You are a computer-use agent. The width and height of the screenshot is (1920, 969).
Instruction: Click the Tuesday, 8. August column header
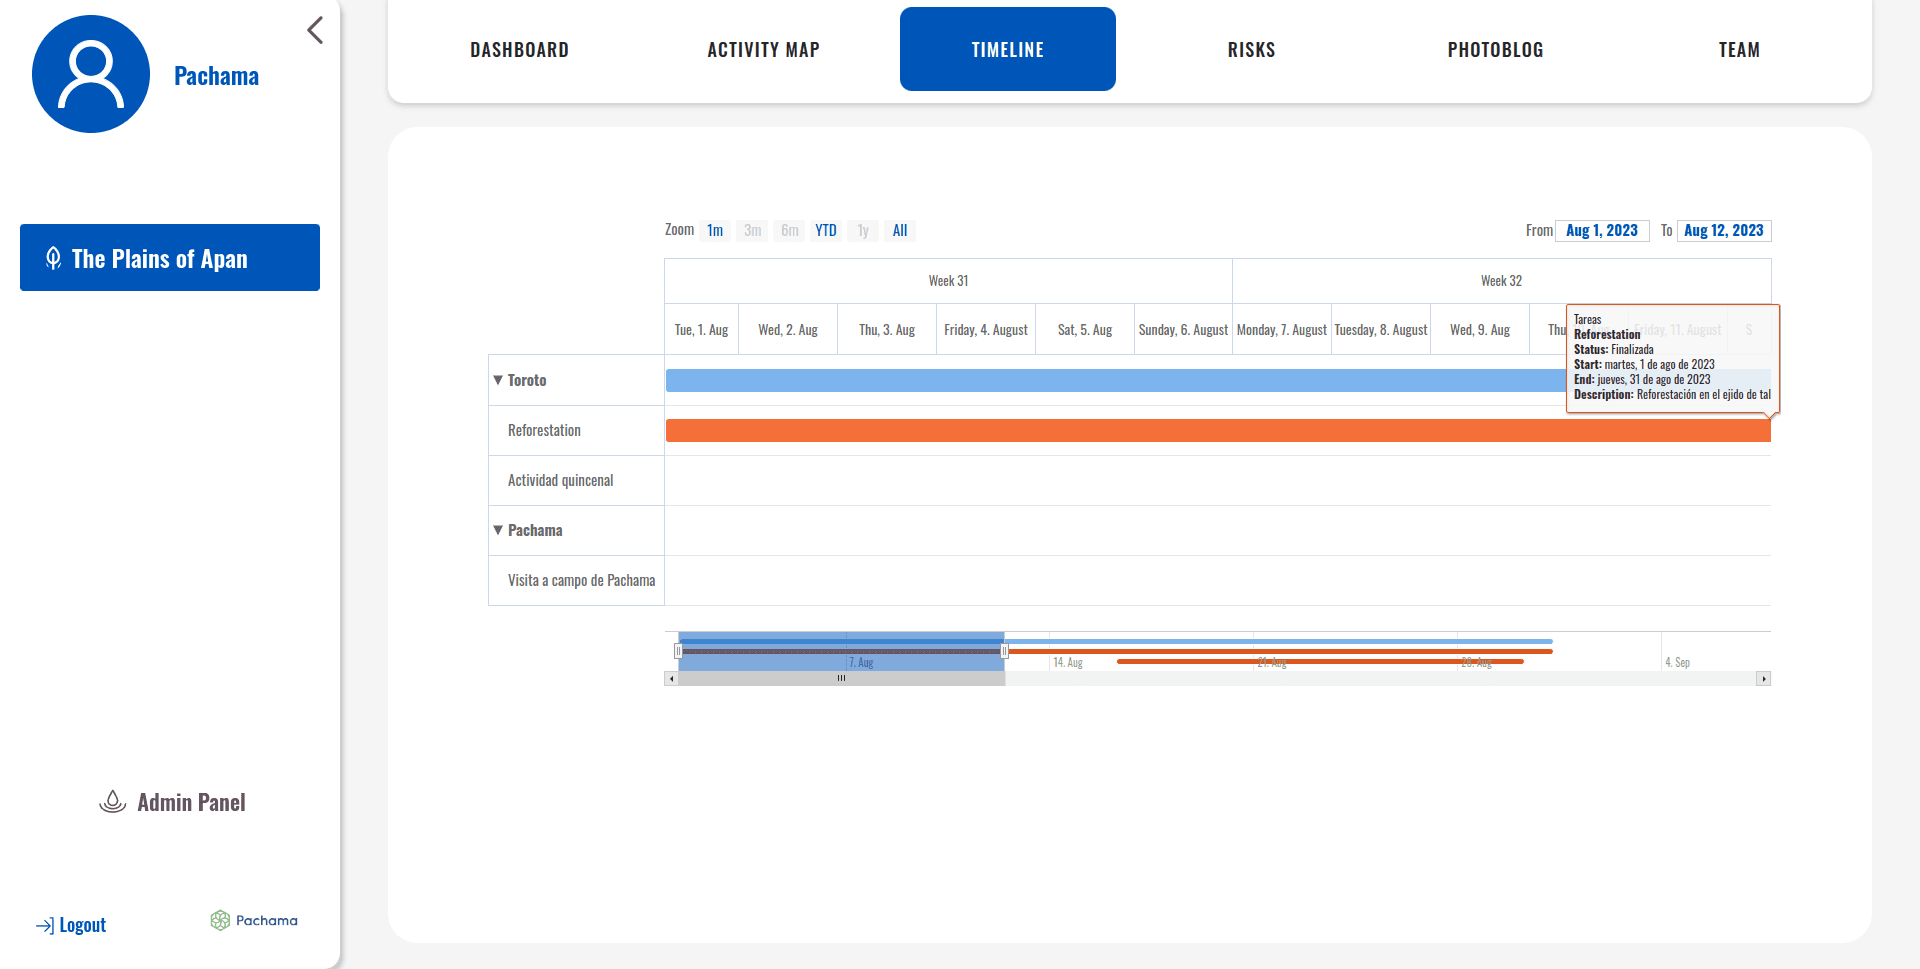(1381, 330)
